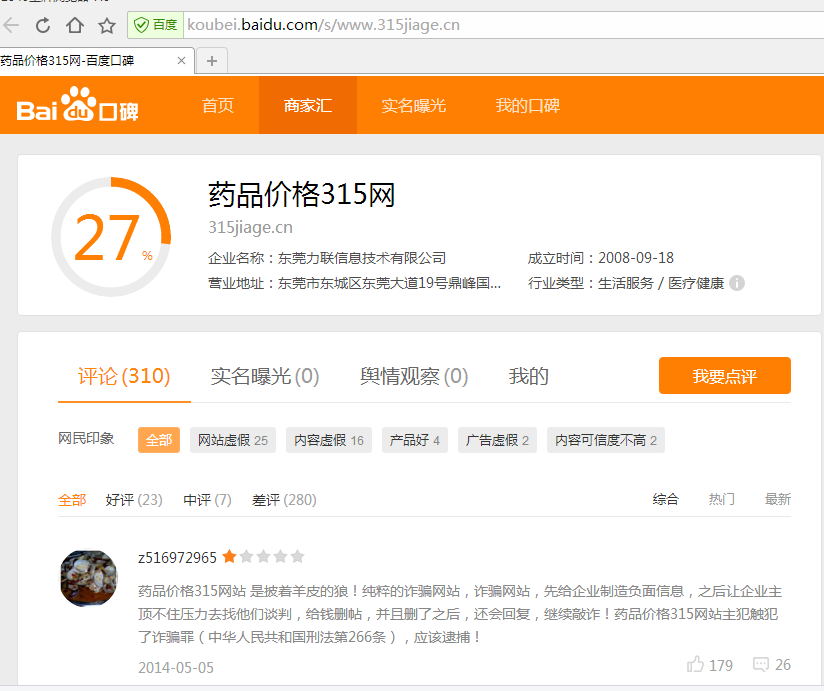This screenshot has height=691, width=824.
Task: Show 差评 (280) reviews
Action: (284, 499)
